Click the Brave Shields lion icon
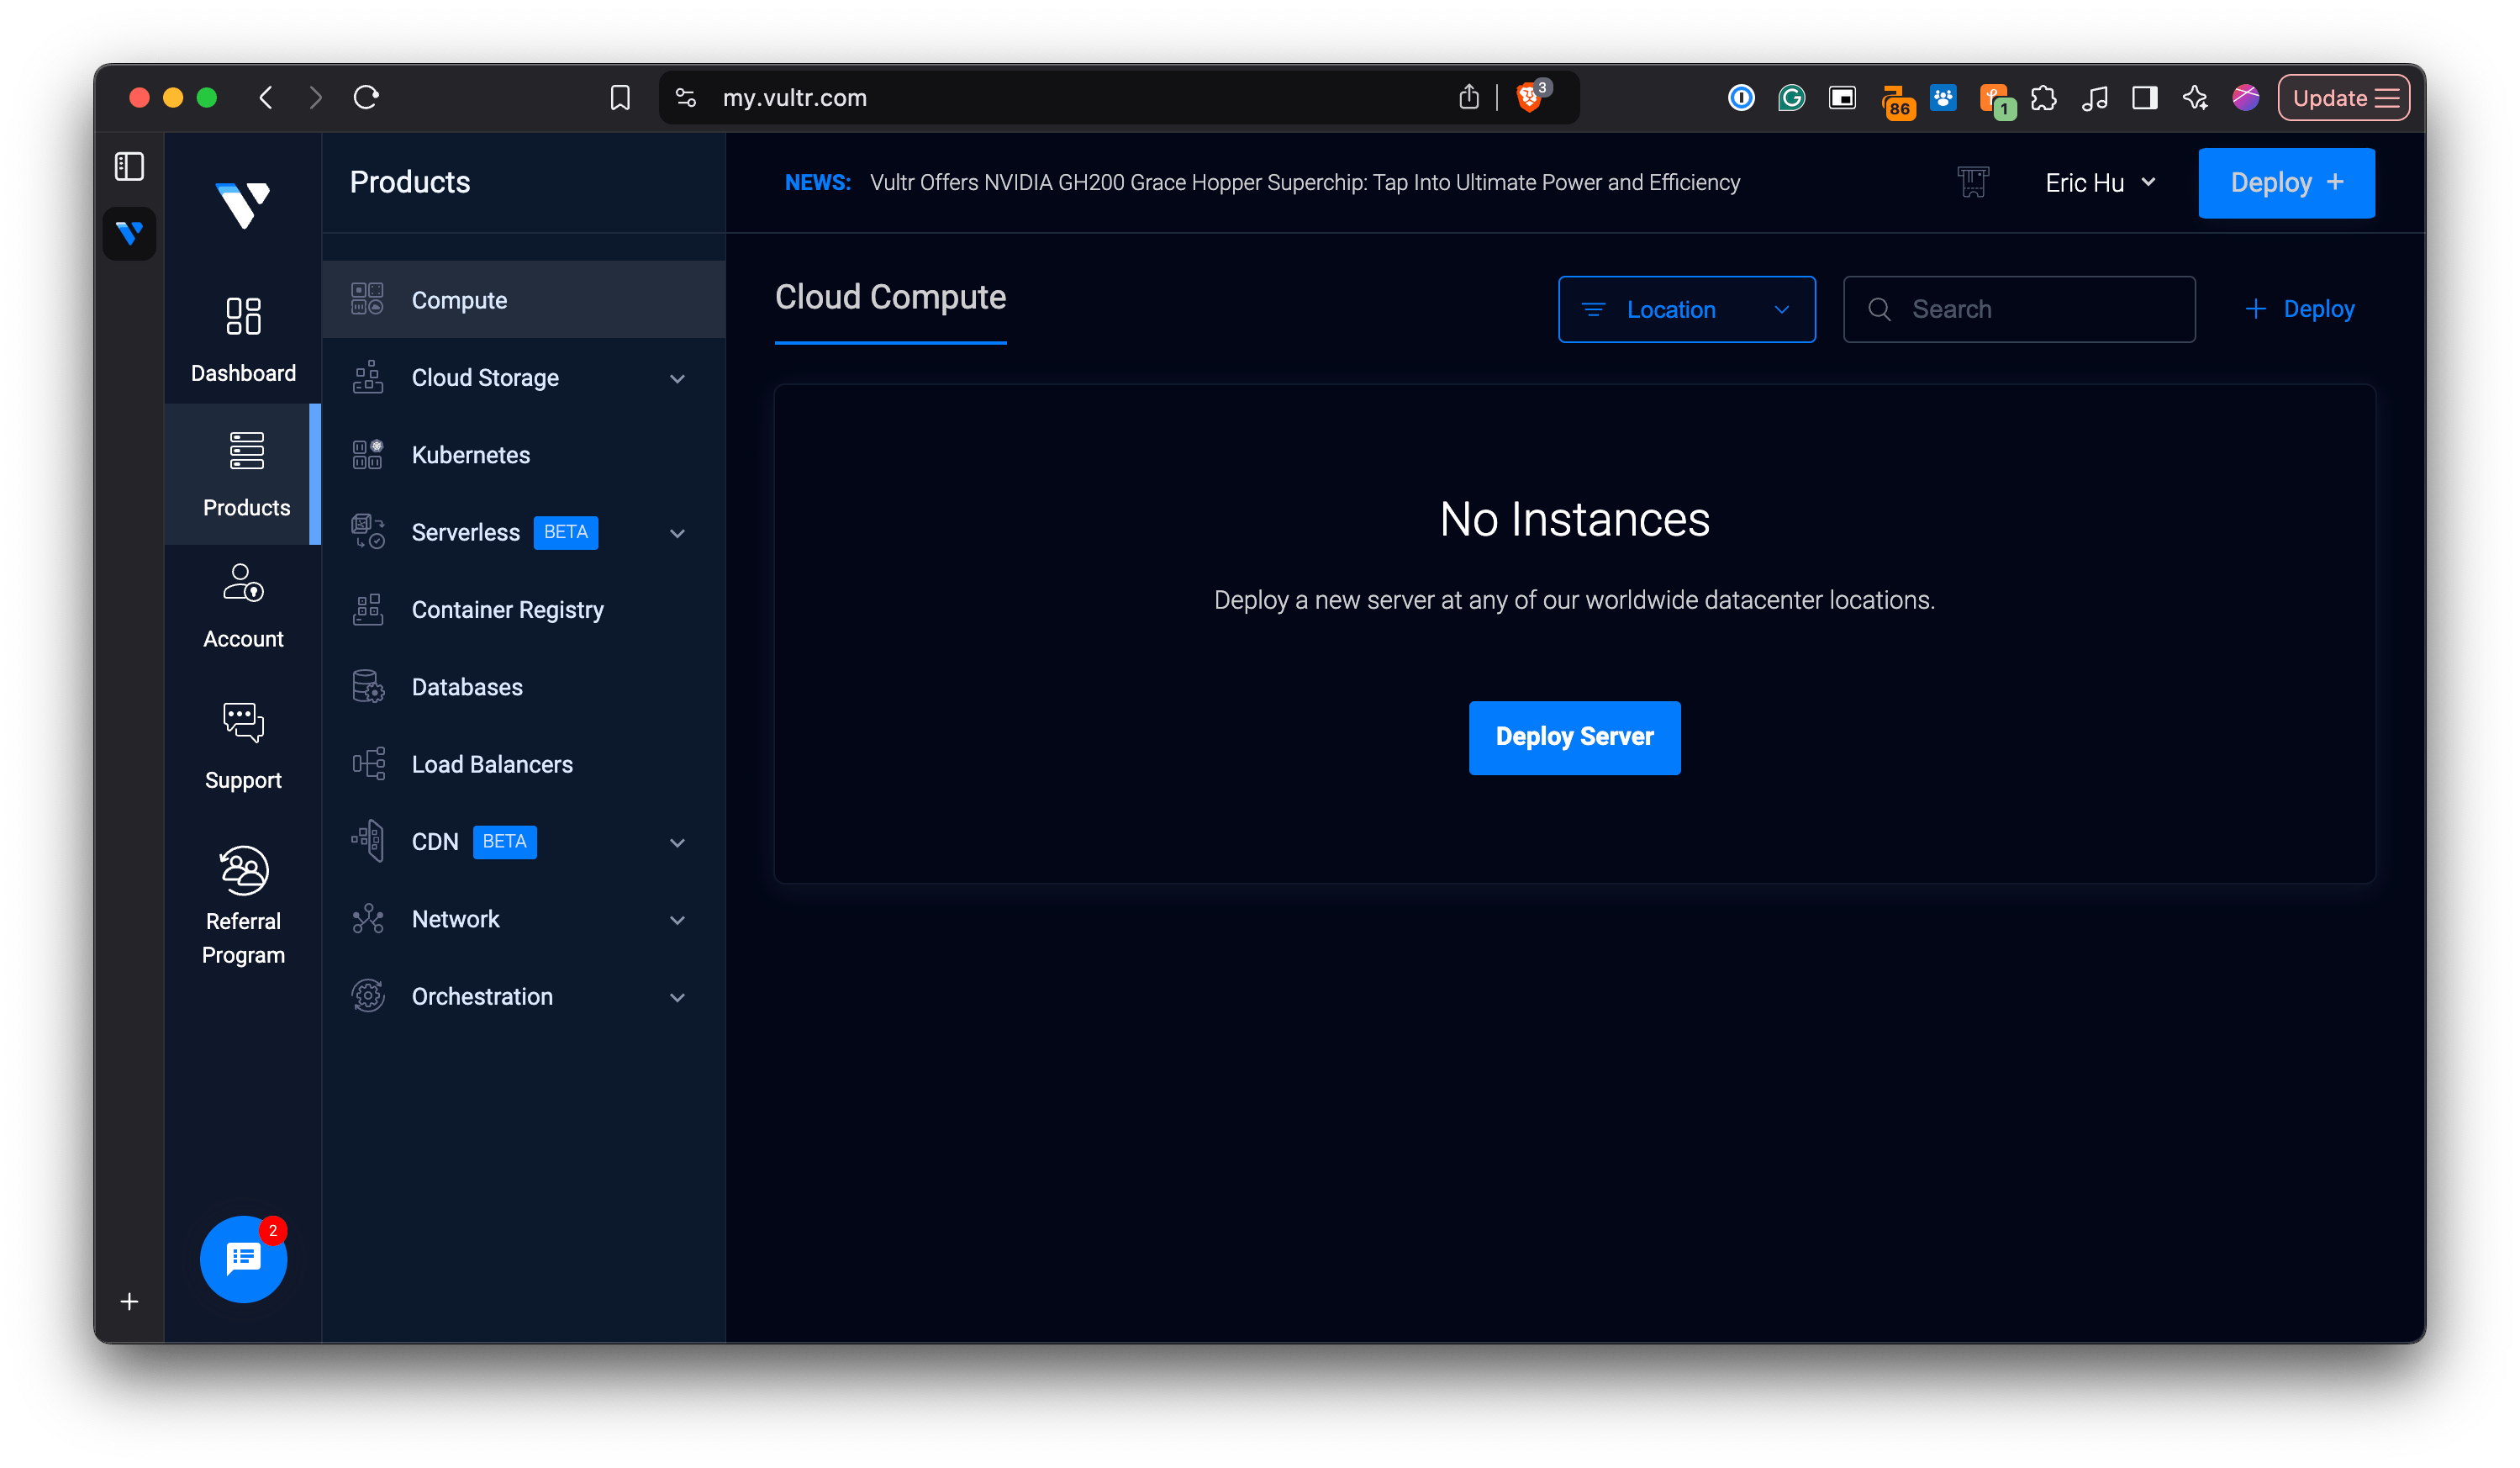 (1529, 97)
